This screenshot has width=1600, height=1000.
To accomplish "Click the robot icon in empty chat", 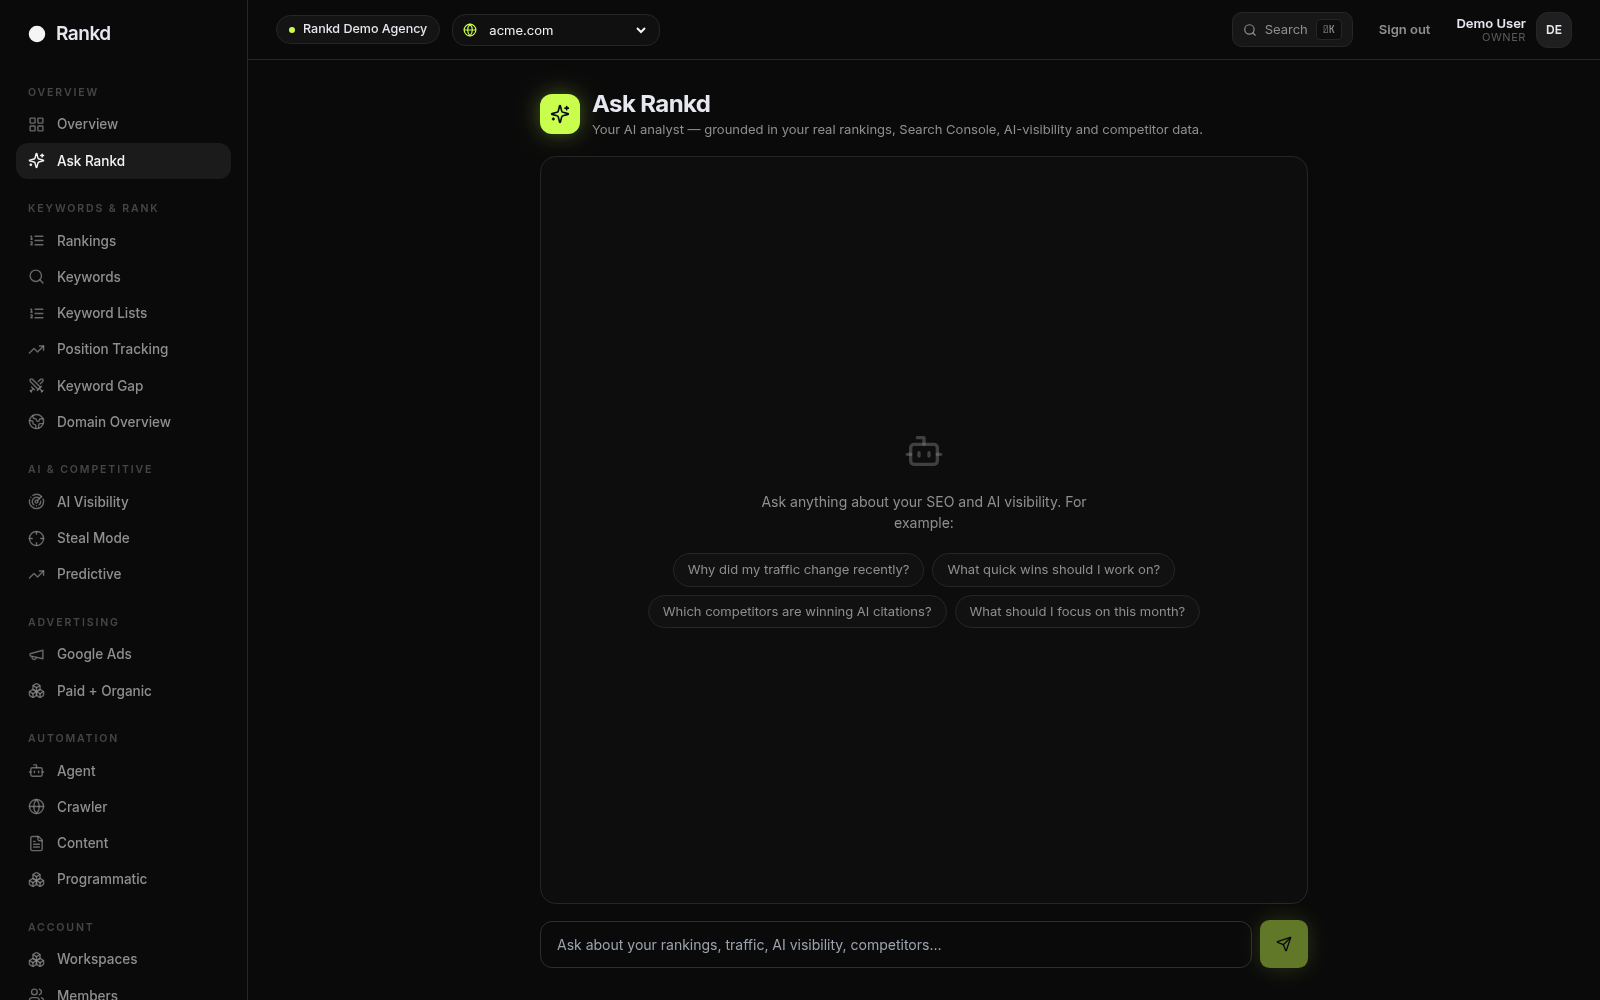I will pos(924,452).
